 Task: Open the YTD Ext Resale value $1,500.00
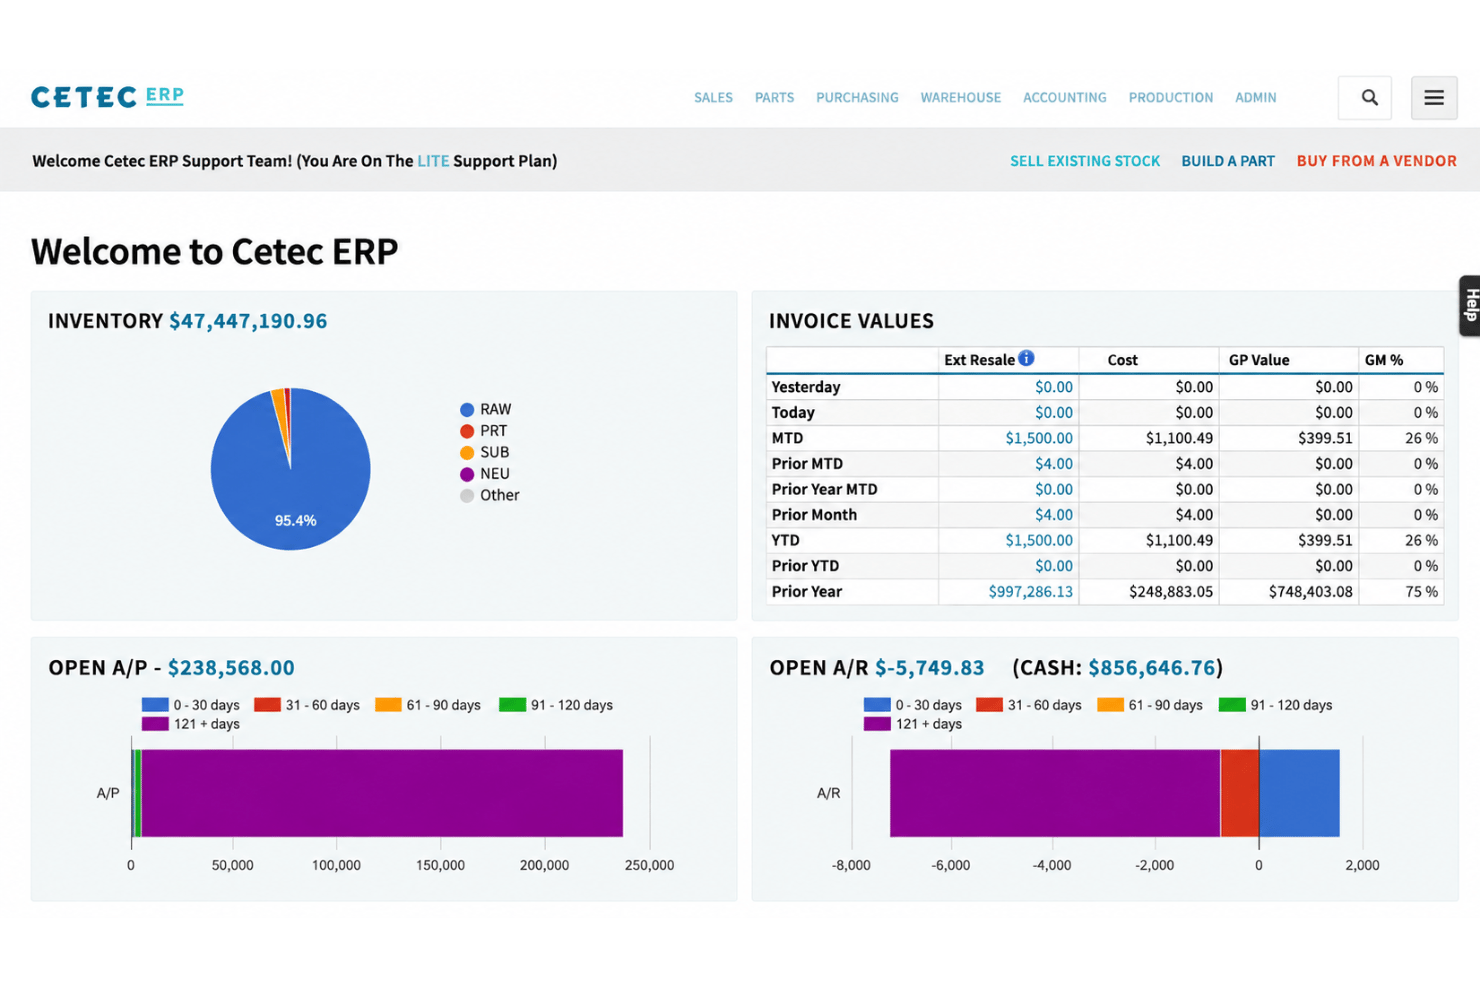[1039, 540]
